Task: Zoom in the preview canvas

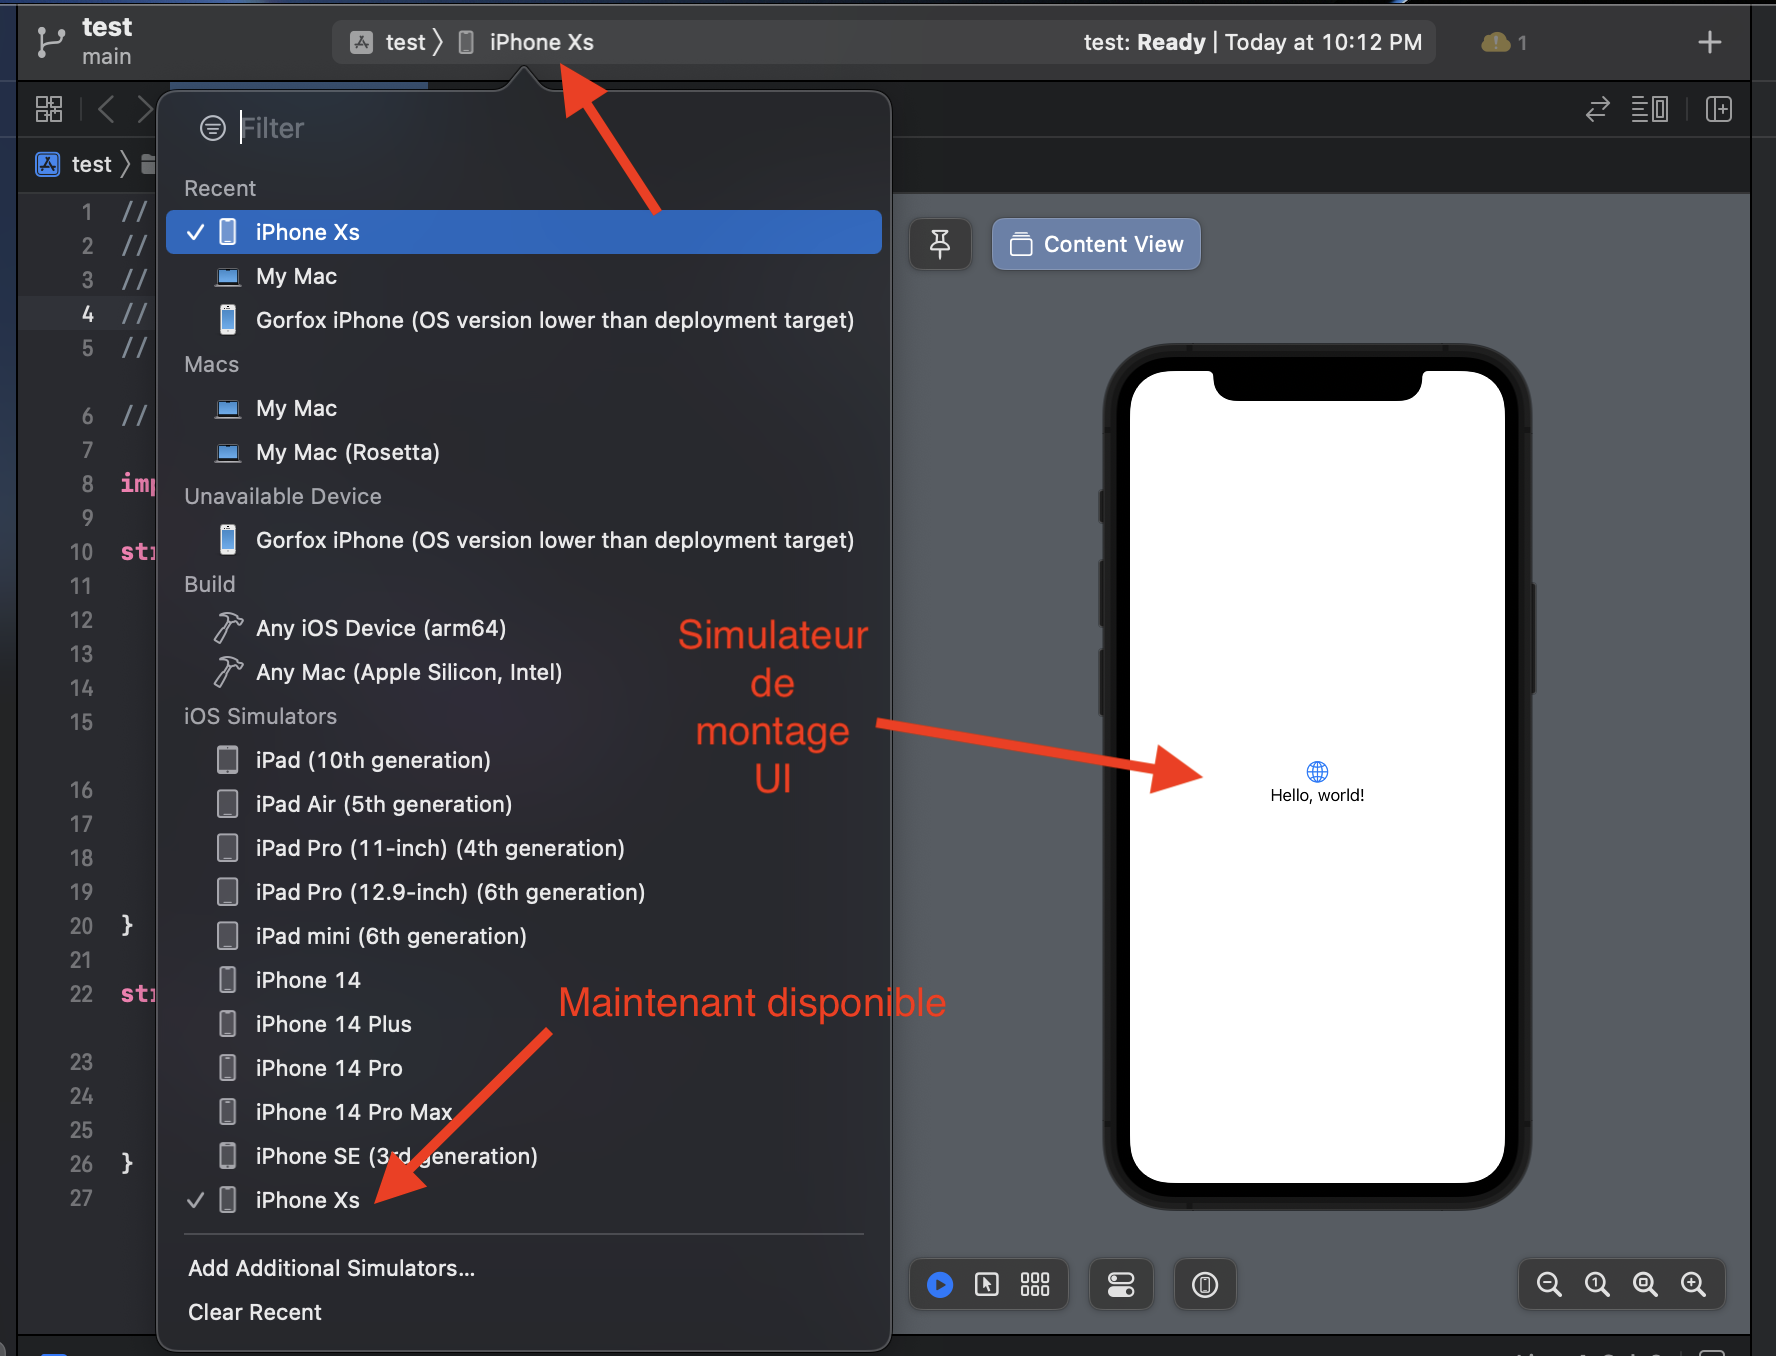Action: 1693,1284
